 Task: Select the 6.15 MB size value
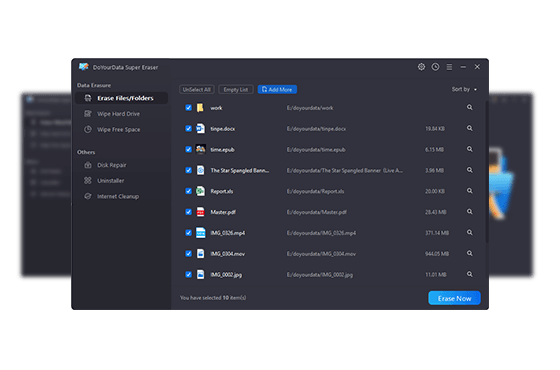pyautogui.click(x=434, y=150)
